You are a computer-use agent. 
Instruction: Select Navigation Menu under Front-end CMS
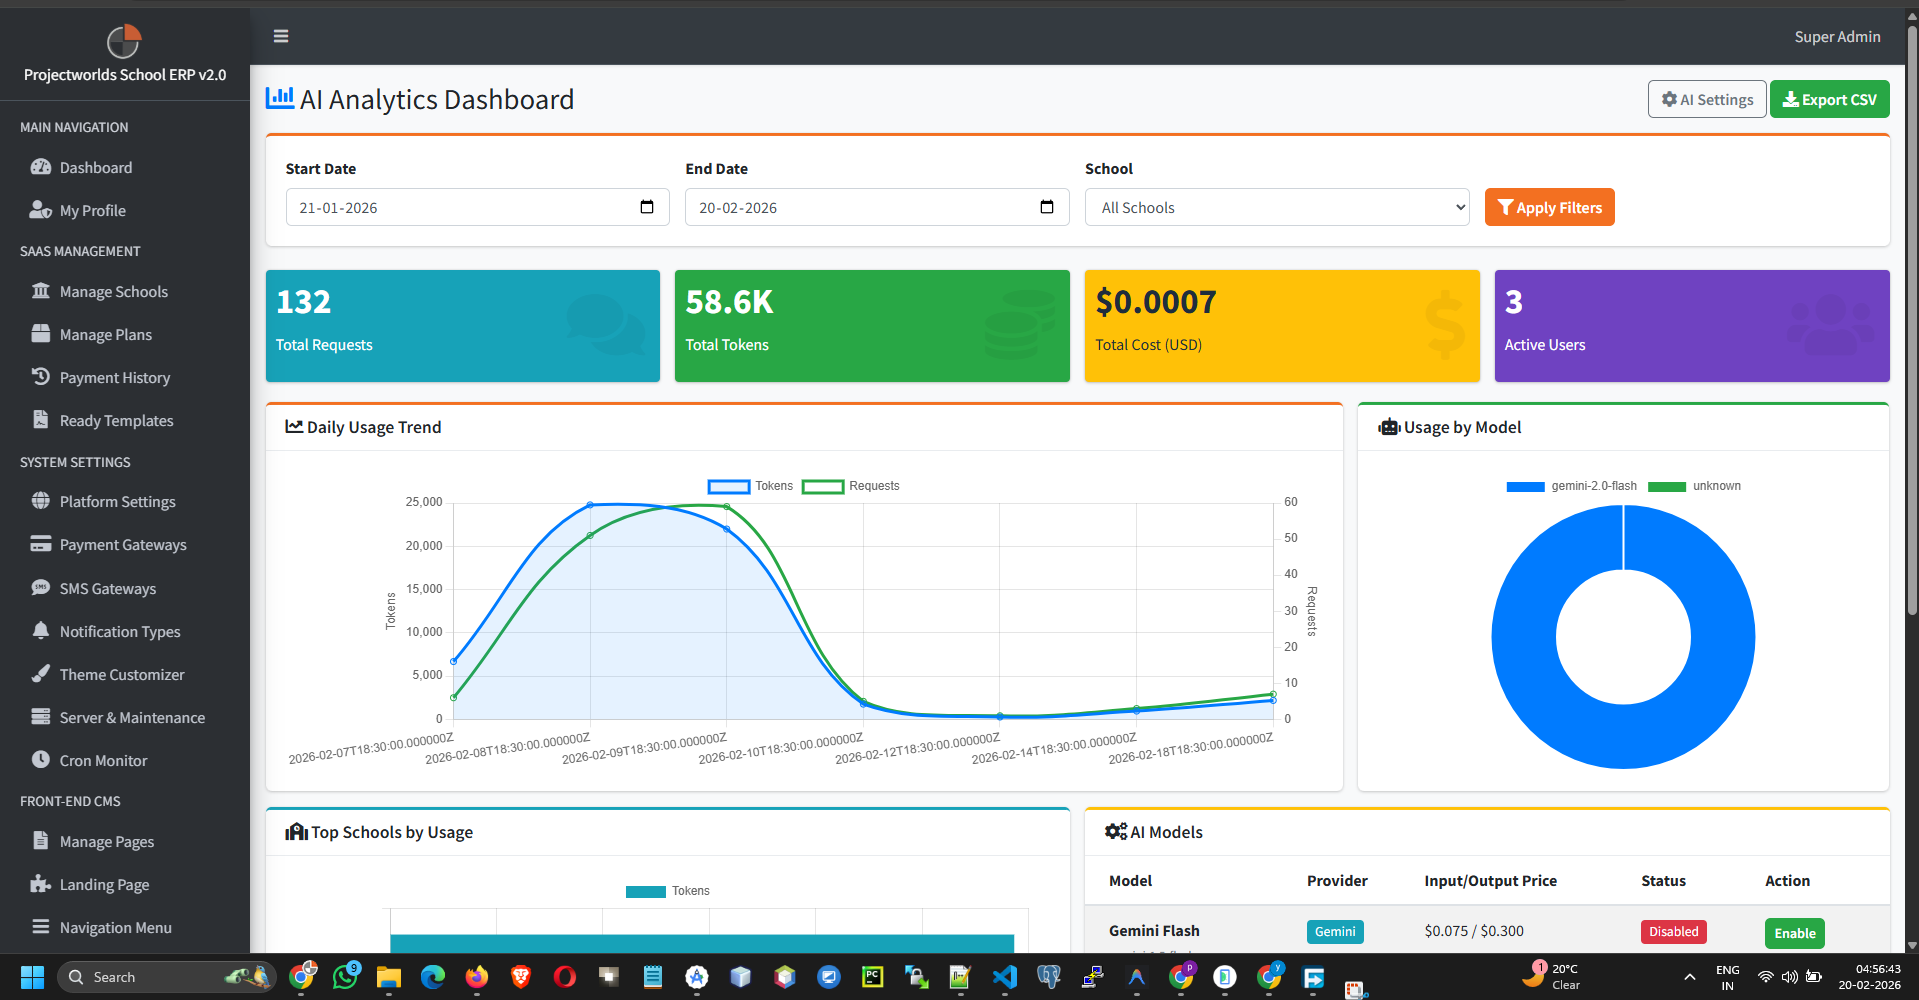click(114, 927)
